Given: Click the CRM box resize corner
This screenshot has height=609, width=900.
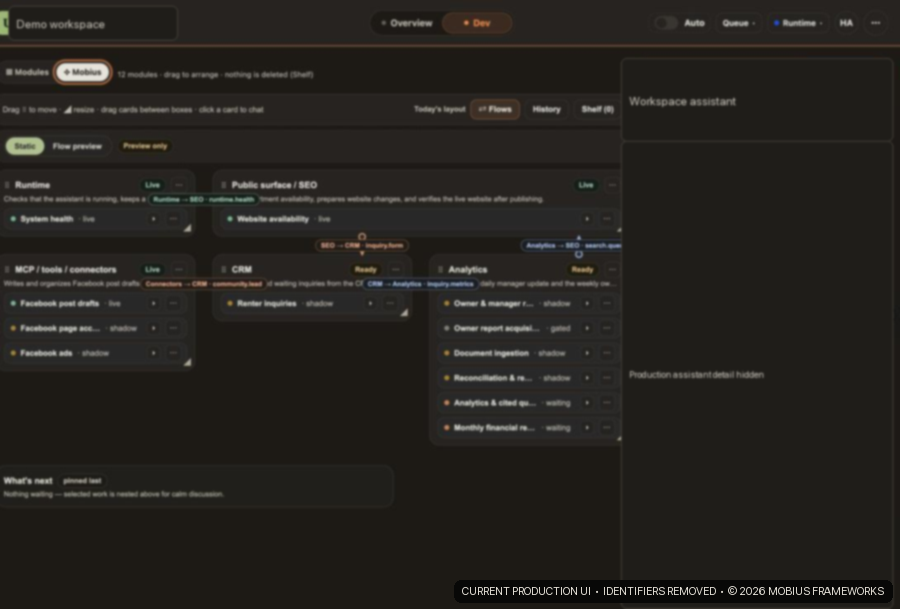Looking at the screenshot, I should 404,313.
